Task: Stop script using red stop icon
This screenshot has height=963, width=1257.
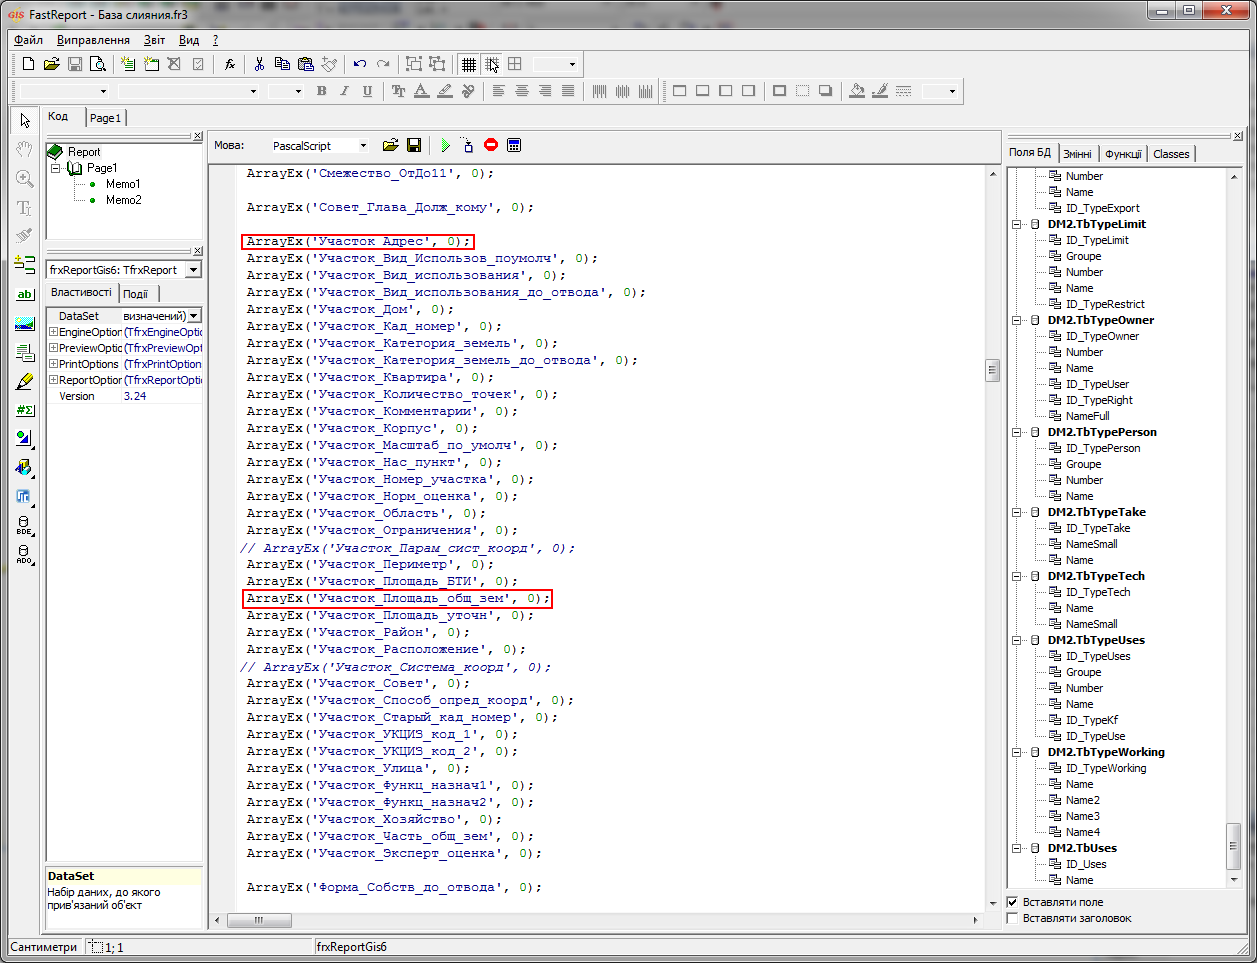Action: point(491,145)
